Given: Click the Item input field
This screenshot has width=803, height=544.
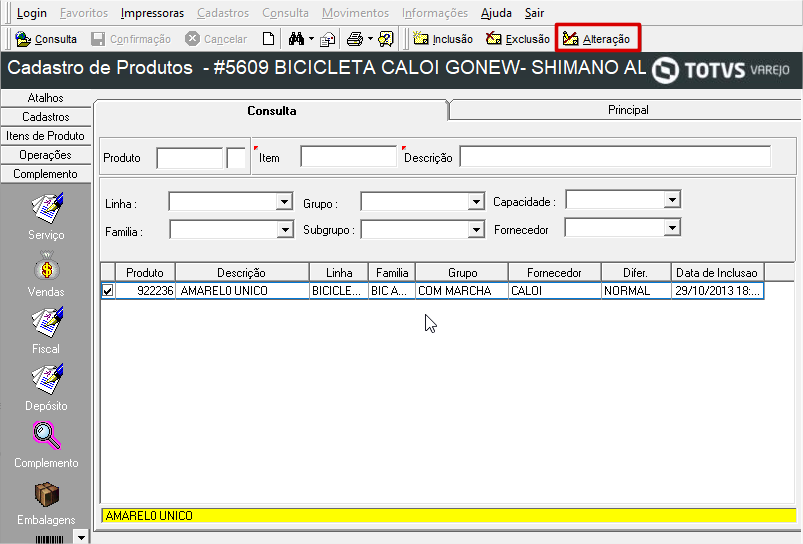Looking at the screenshot, I should (x=348, y=156).
